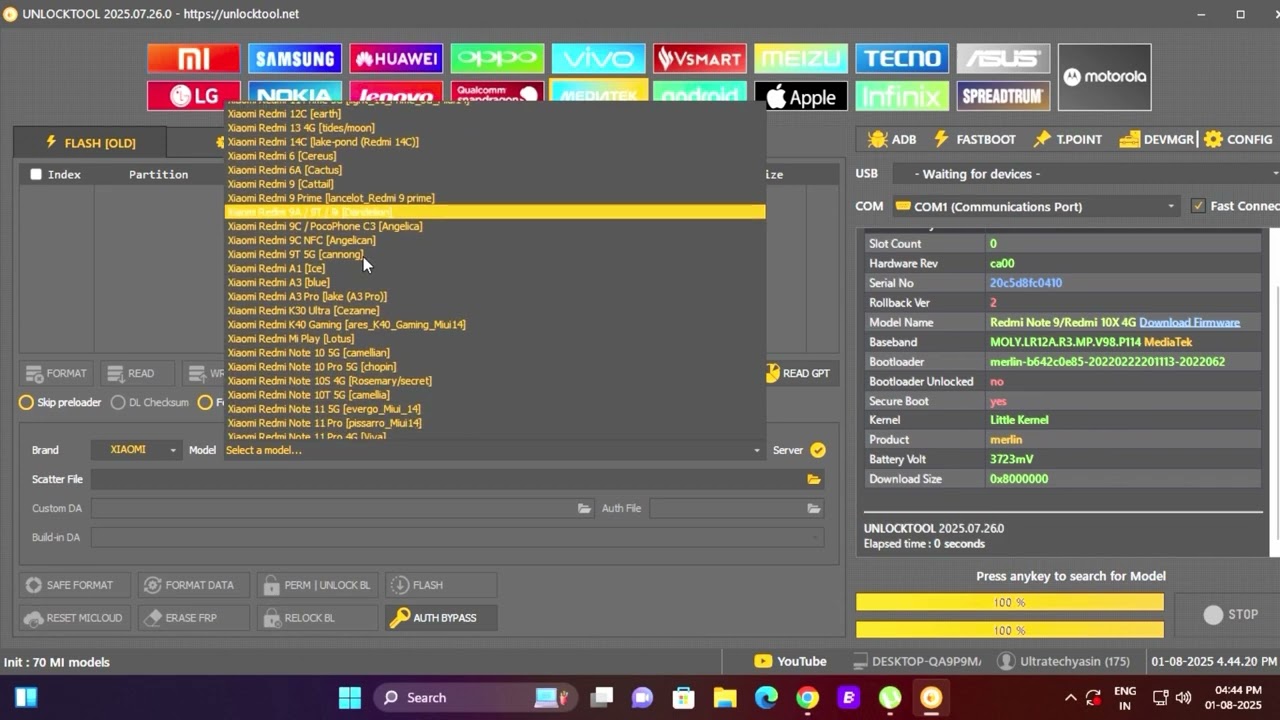Screen dimensions: 1280x720
Task: Click the upper 100 % progress bar
Action: pos(1010,602)
